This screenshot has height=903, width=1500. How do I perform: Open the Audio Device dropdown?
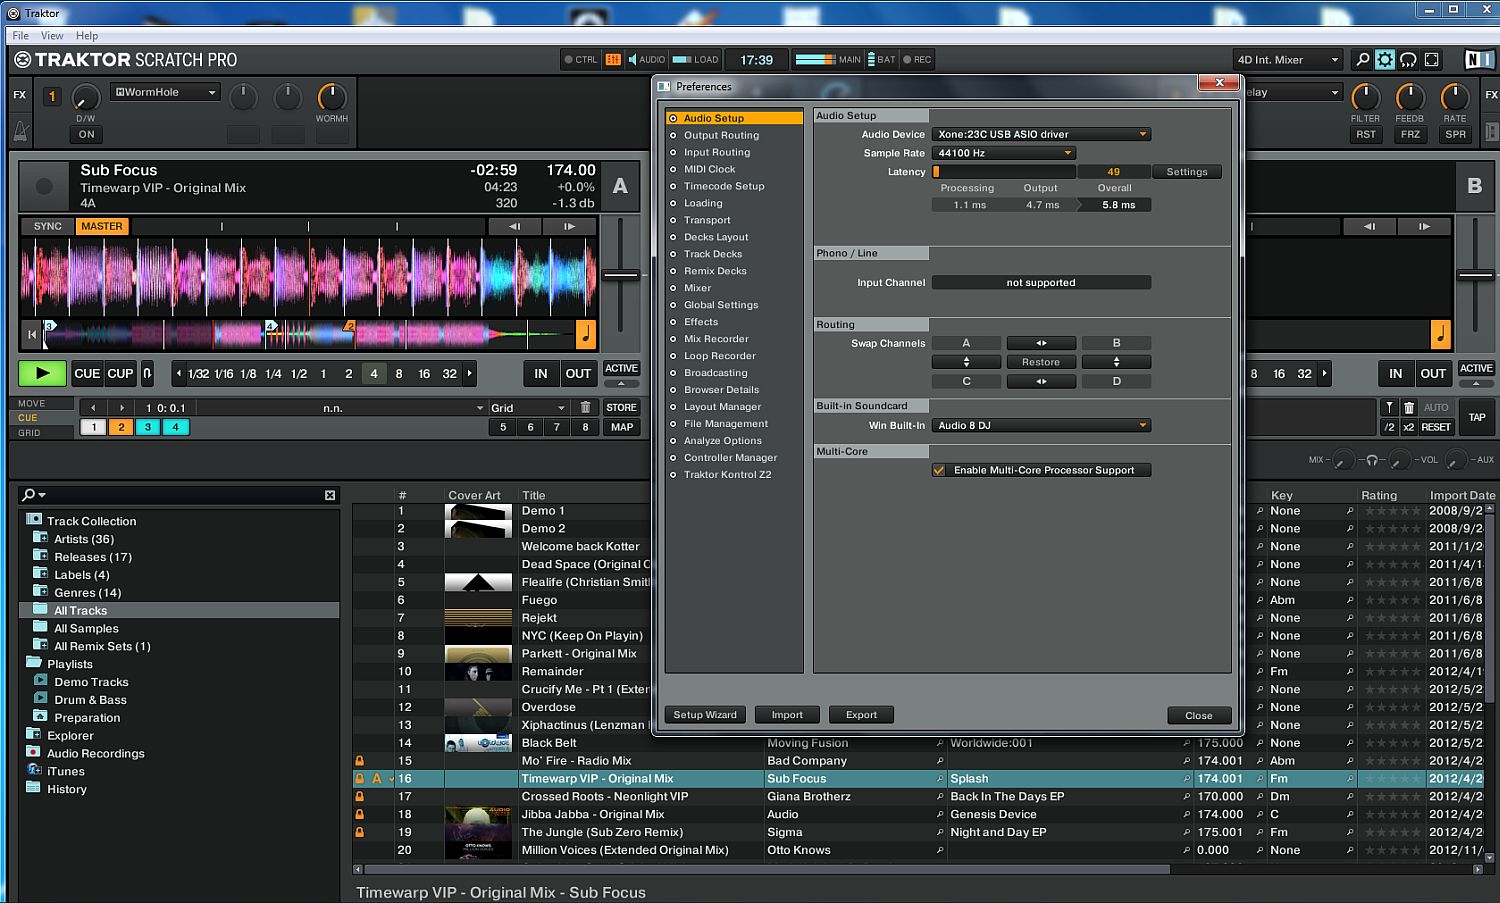[1041, 134]
